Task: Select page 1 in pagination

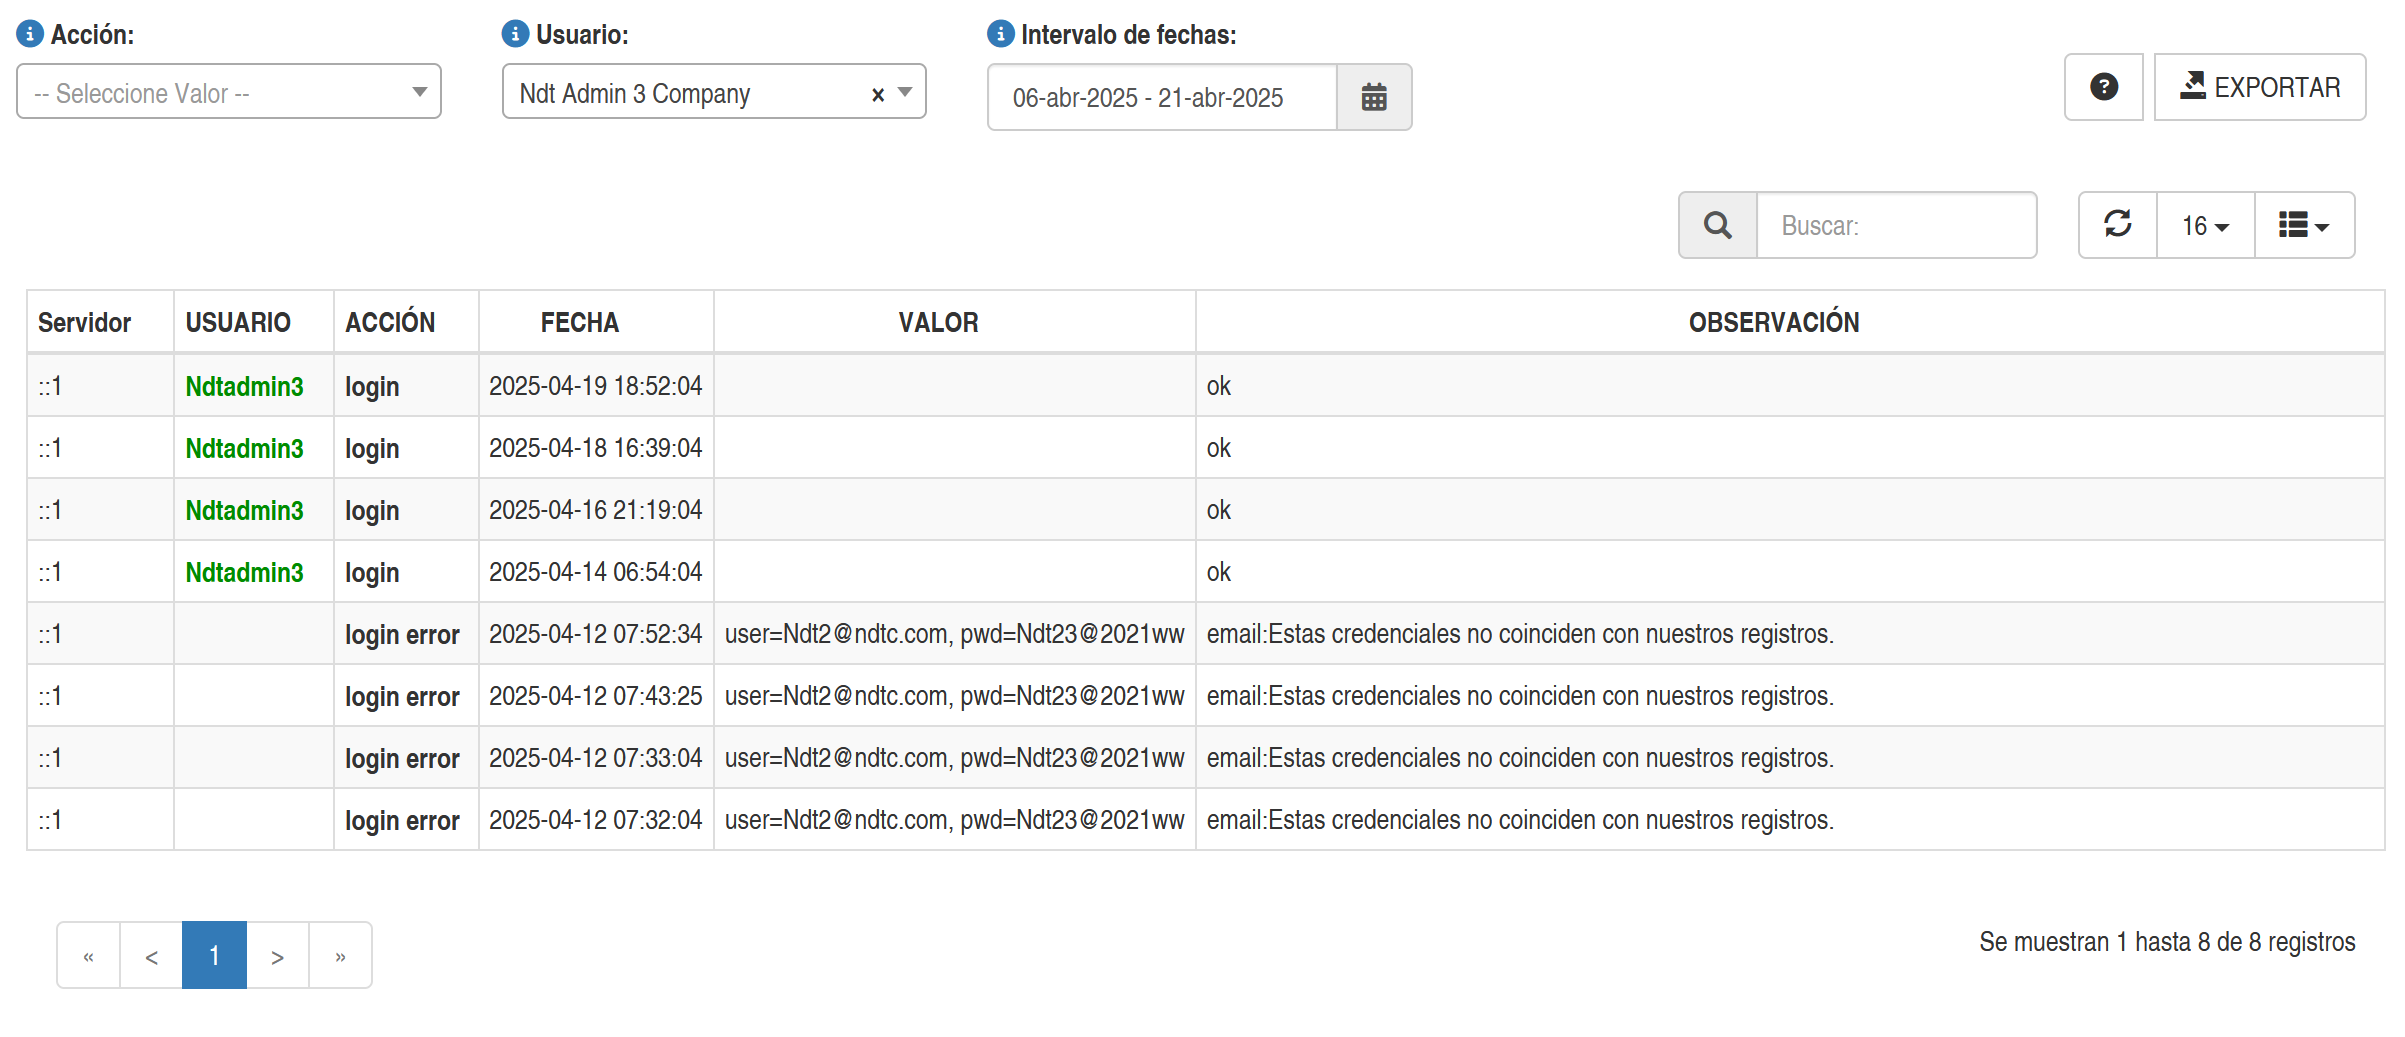Action: tap(214, 955)
